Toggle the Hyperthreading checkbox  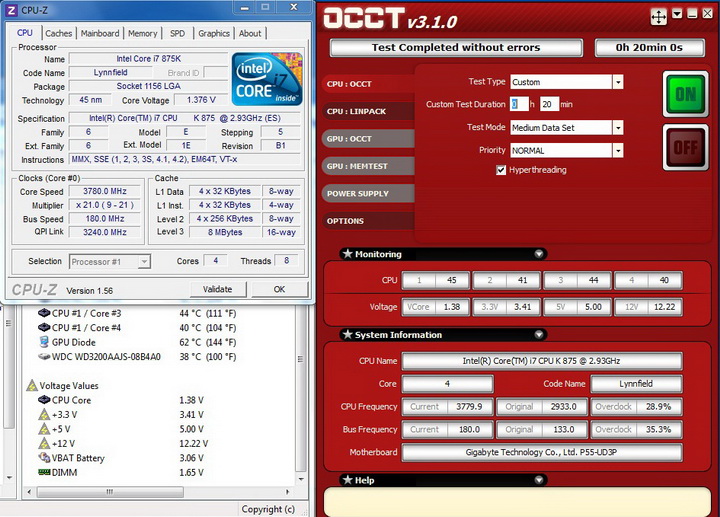point(501,170)
